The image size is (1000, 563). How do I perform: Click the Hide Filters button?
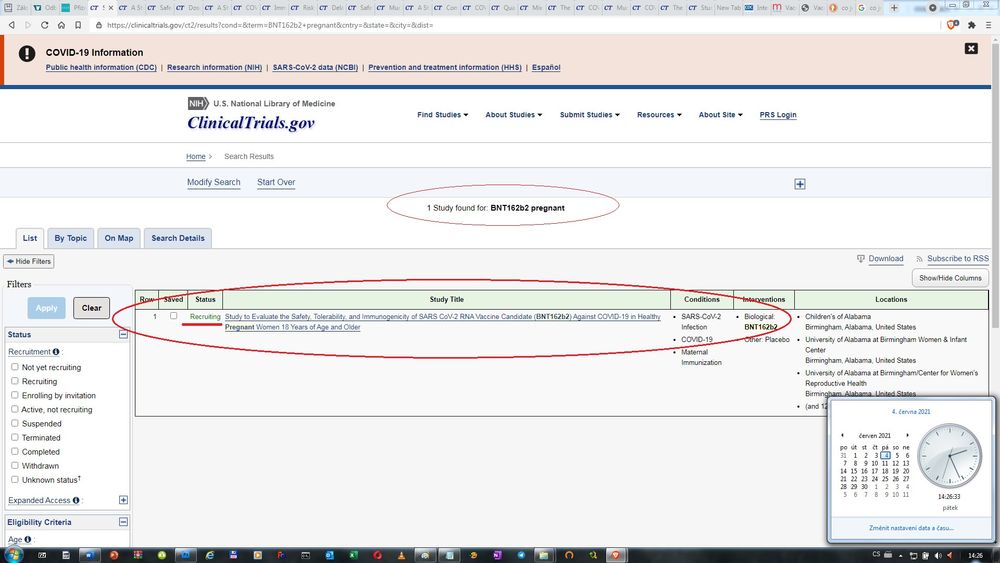pos(29,261)
